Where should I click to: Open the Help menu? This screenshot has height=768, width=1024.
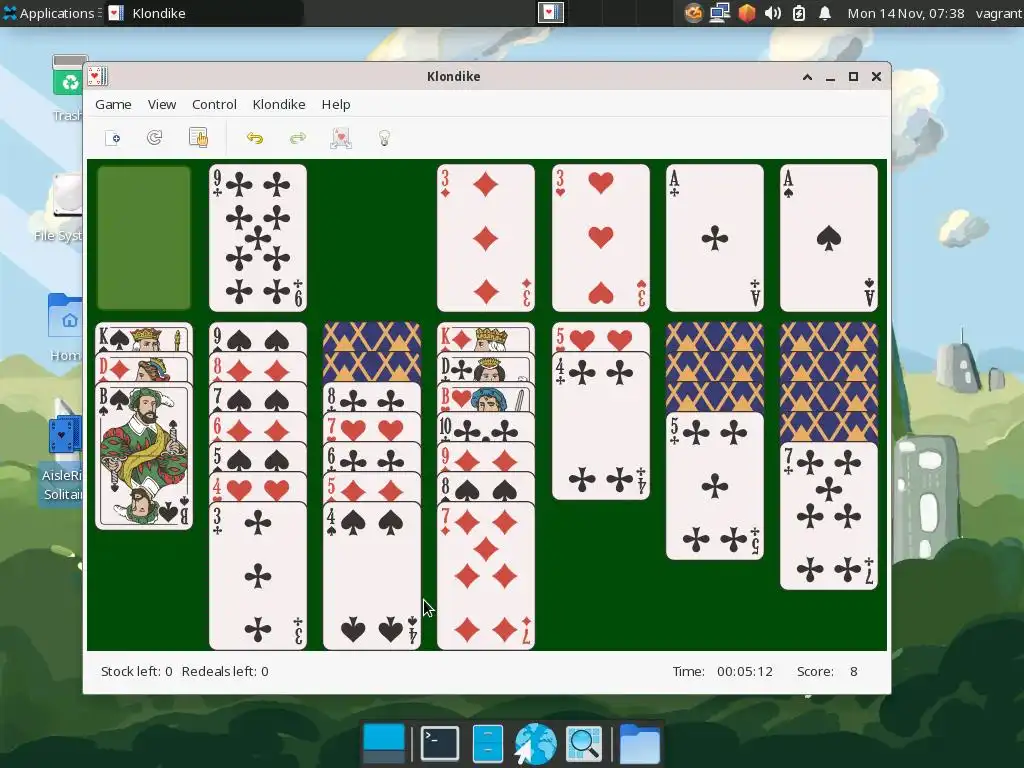point(336,104)
